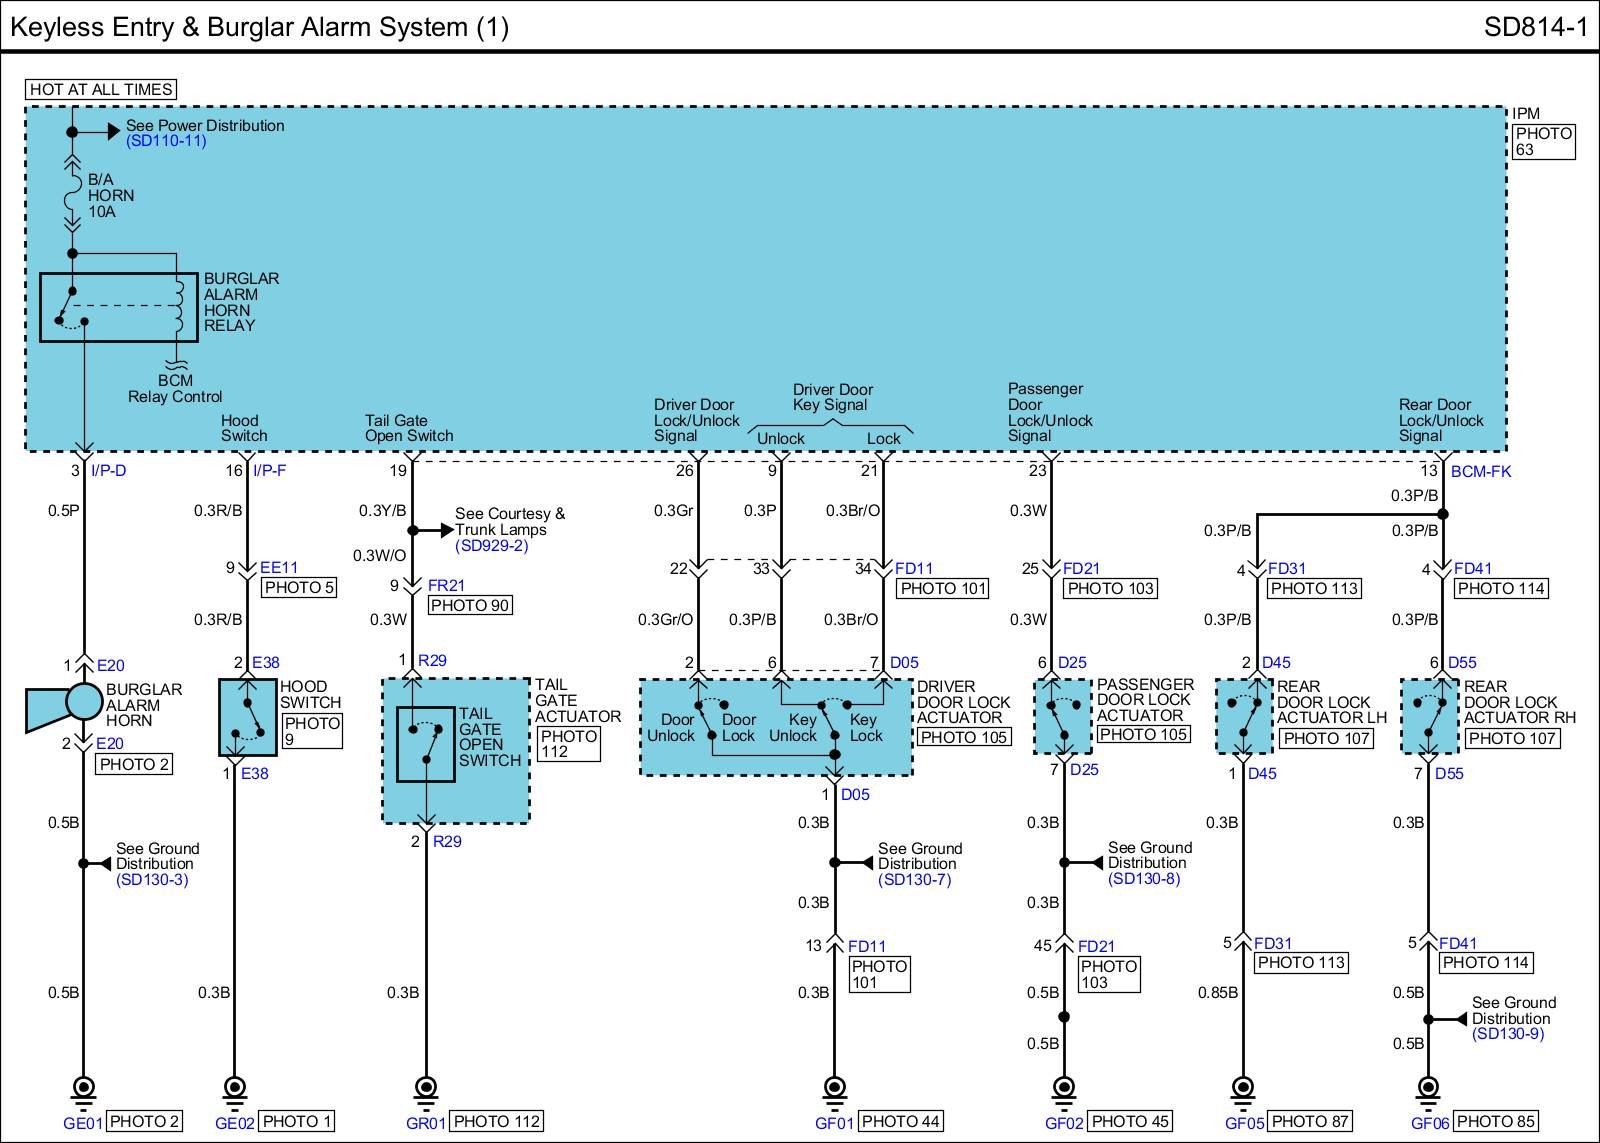
Task: Open the SD929-2 courtesy lamps link
Action: (x=491, y=546)
